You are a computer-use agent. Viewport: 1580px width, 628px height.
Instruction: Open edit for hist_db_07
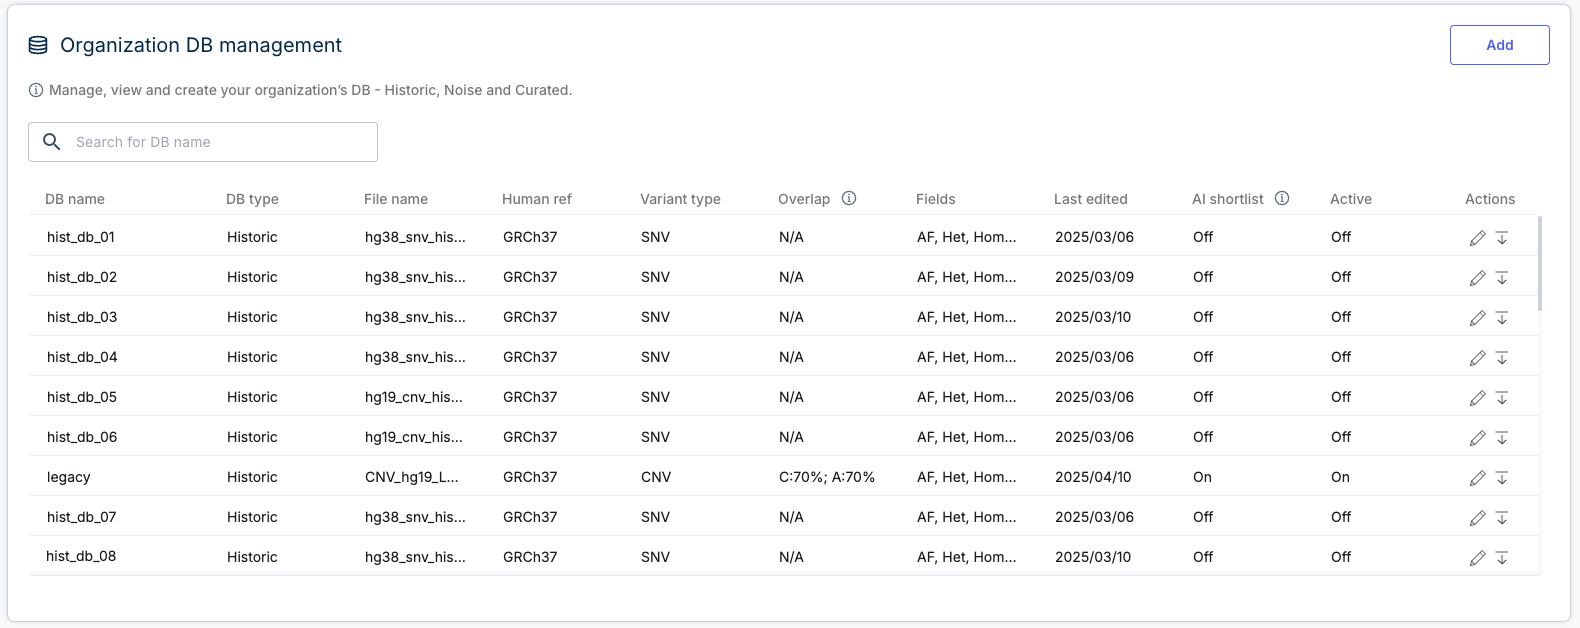[x=1477, y=518]
